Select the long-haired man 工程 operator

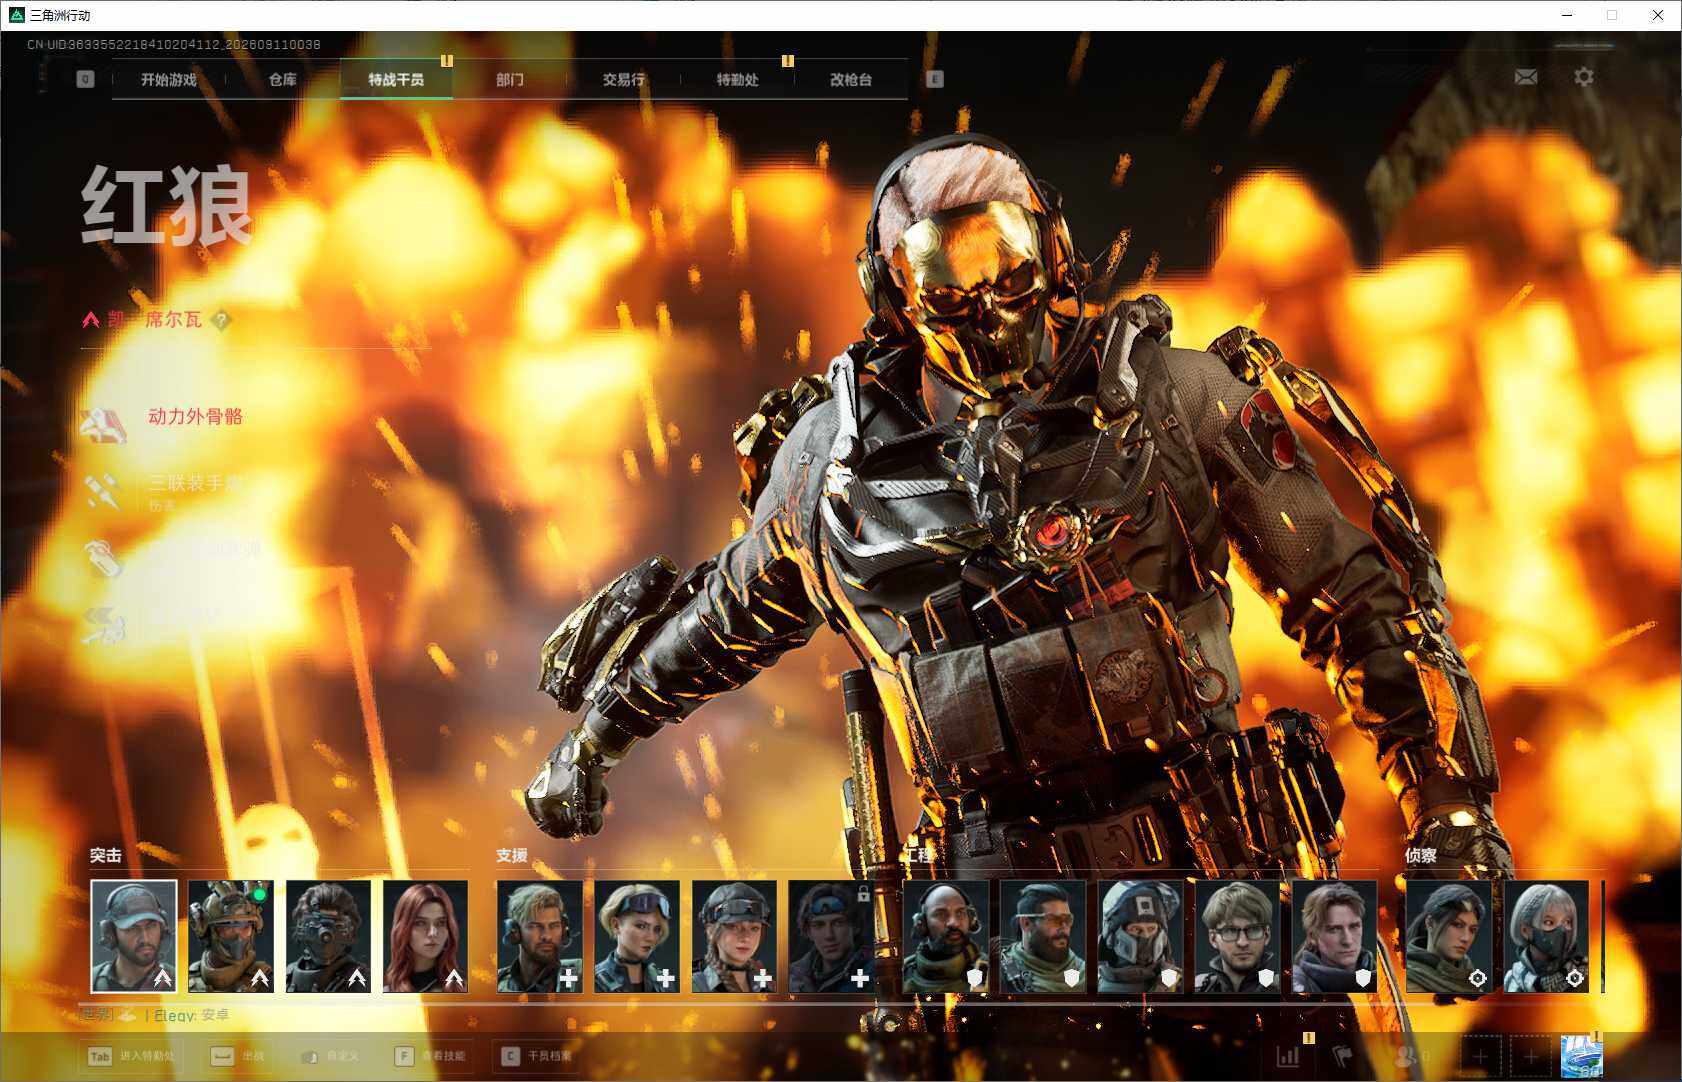tap(1335, 936)
